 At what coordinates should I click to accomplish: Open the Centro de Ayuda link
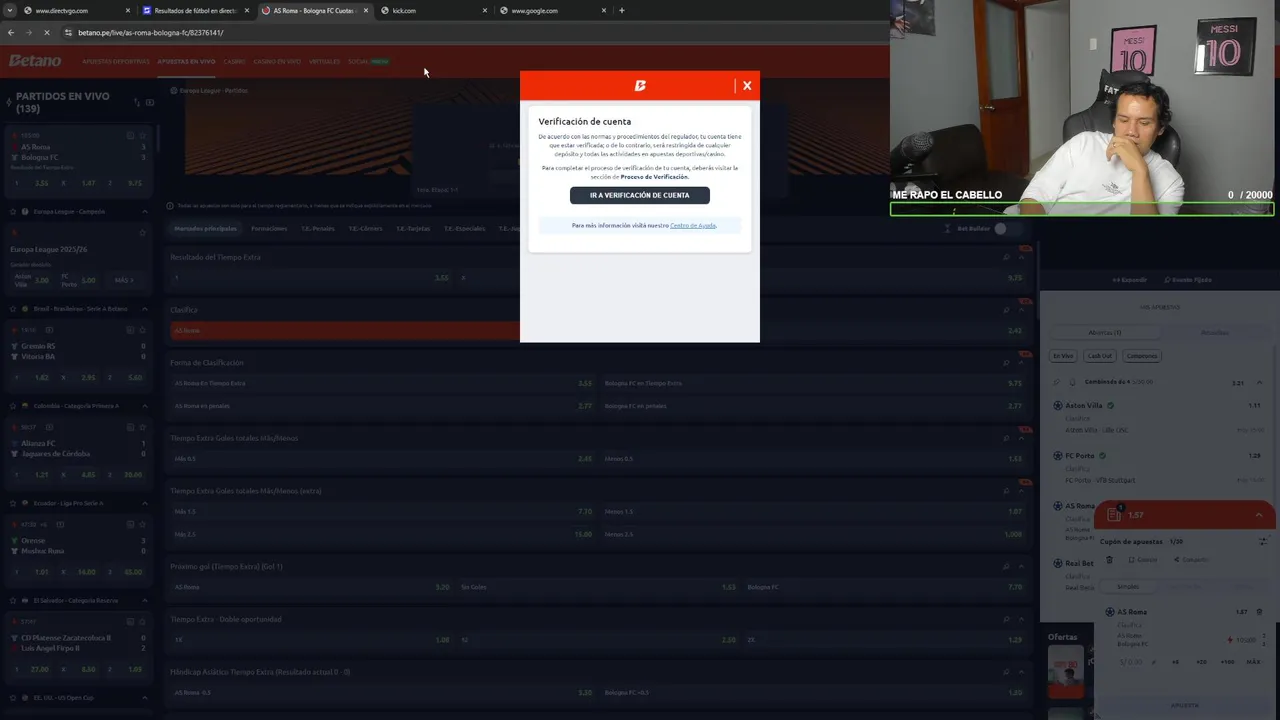693,226
